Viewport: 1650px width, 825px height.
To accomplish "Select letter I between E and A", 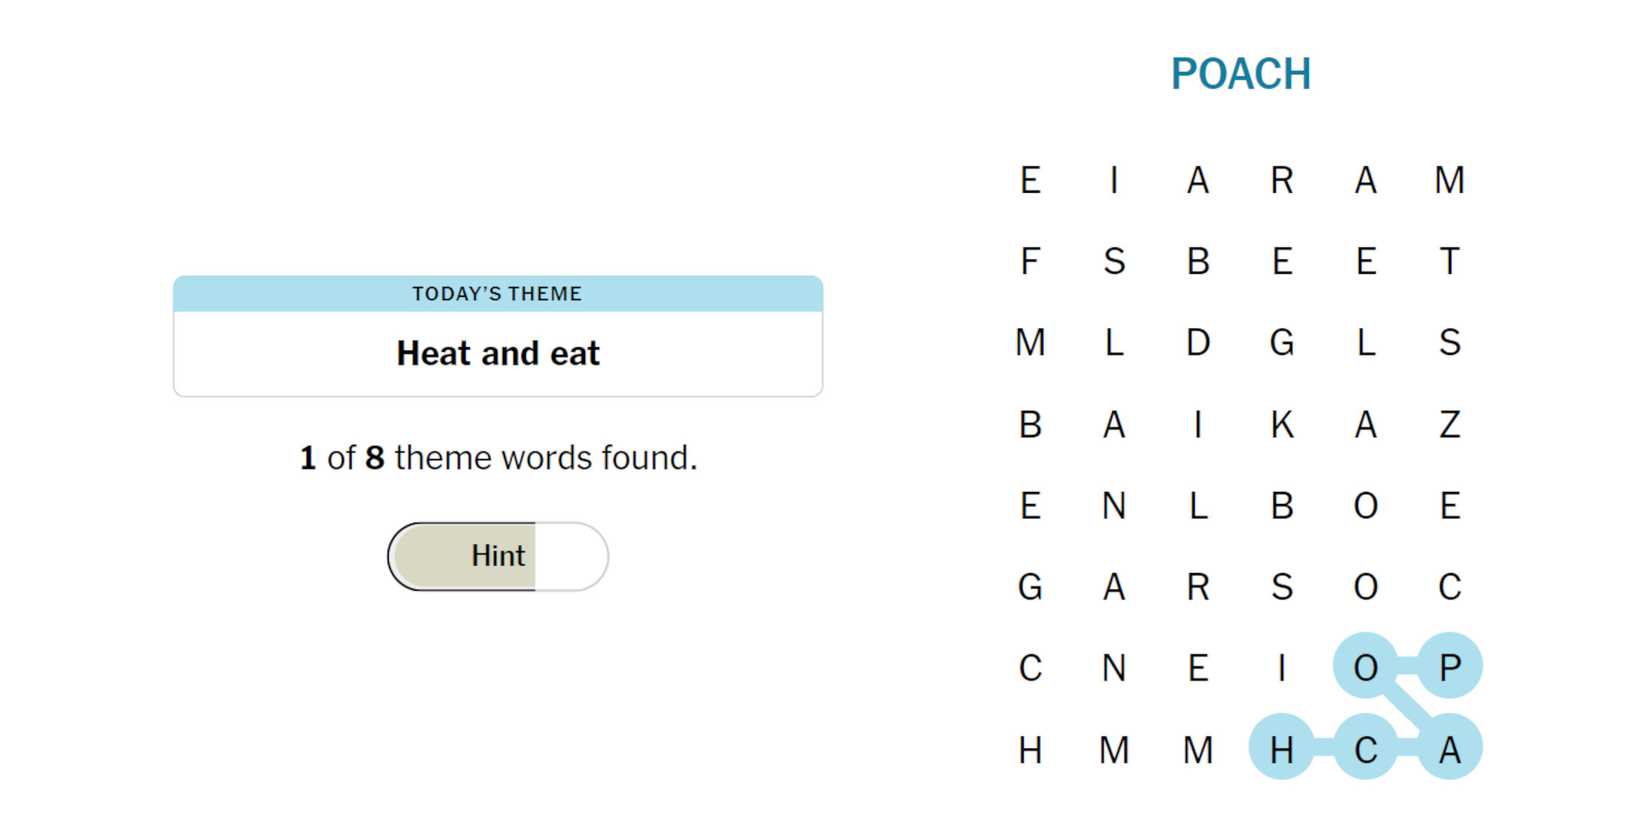I will [x=1114, y=181].
